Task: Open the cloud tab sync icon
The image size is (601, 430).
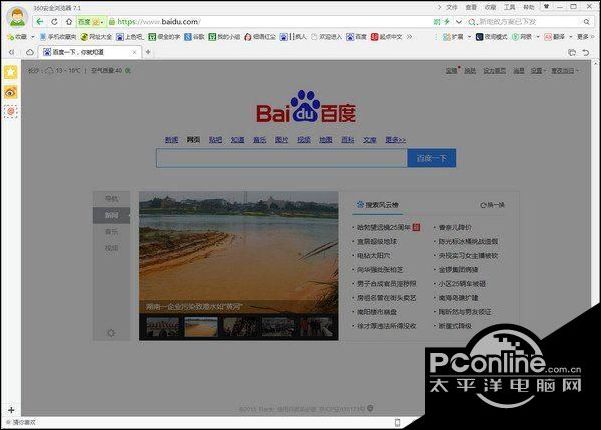Action: coord(30,52)
